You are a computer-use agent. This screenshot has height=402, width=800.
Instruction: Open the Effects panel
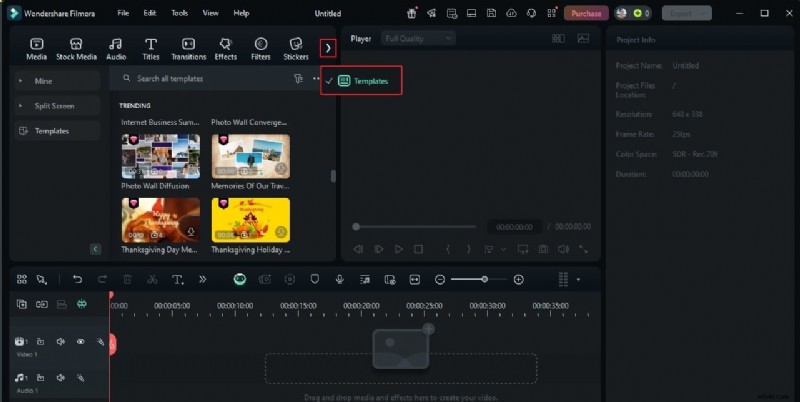click(225, 49)
